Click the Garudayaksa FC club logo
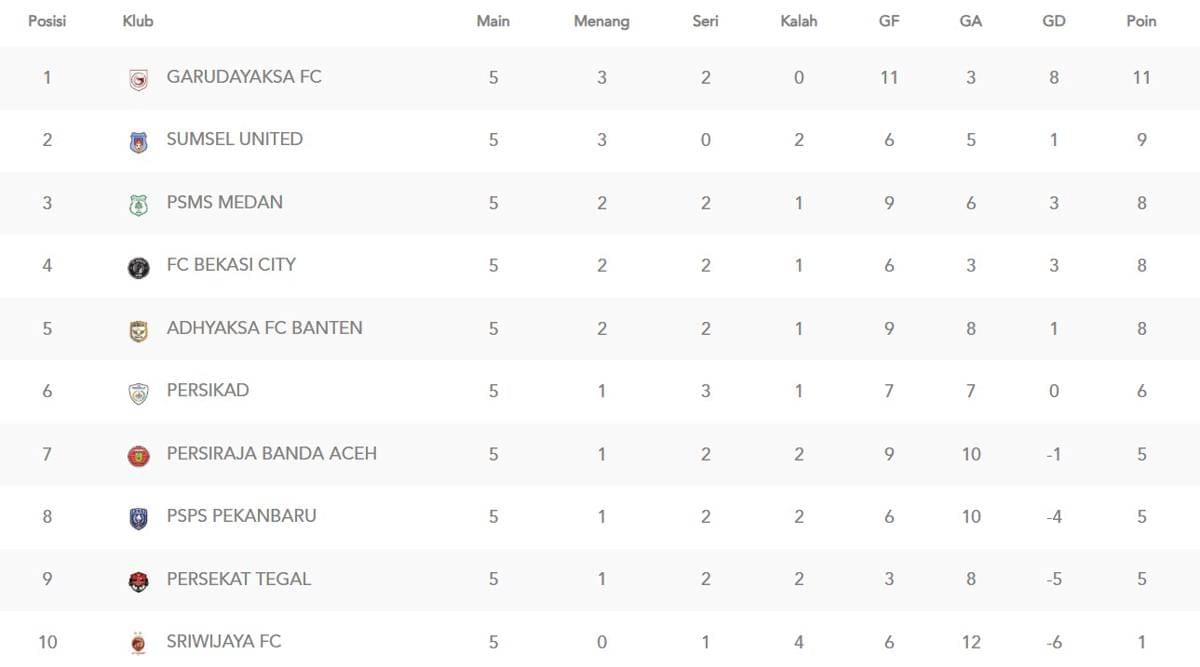 (x=139, y=80)
